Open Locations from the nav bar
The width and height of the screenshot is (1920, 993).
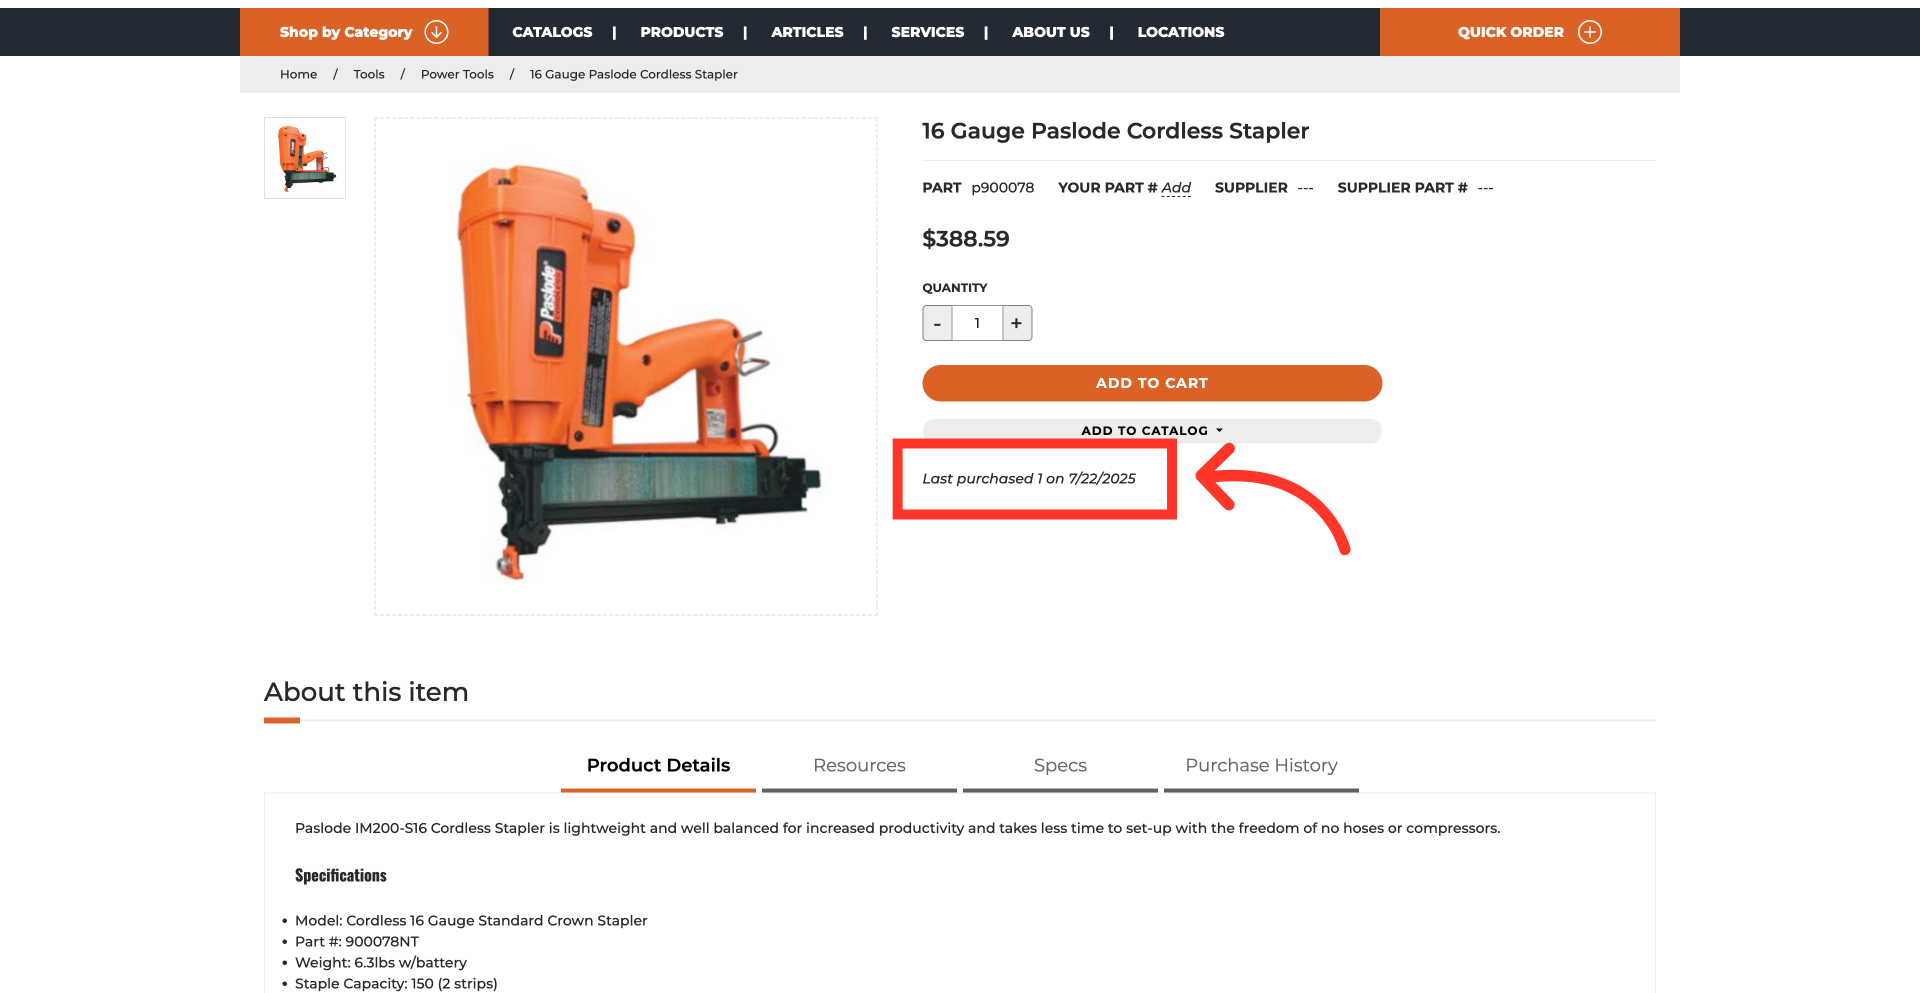tap(1181, 32)
